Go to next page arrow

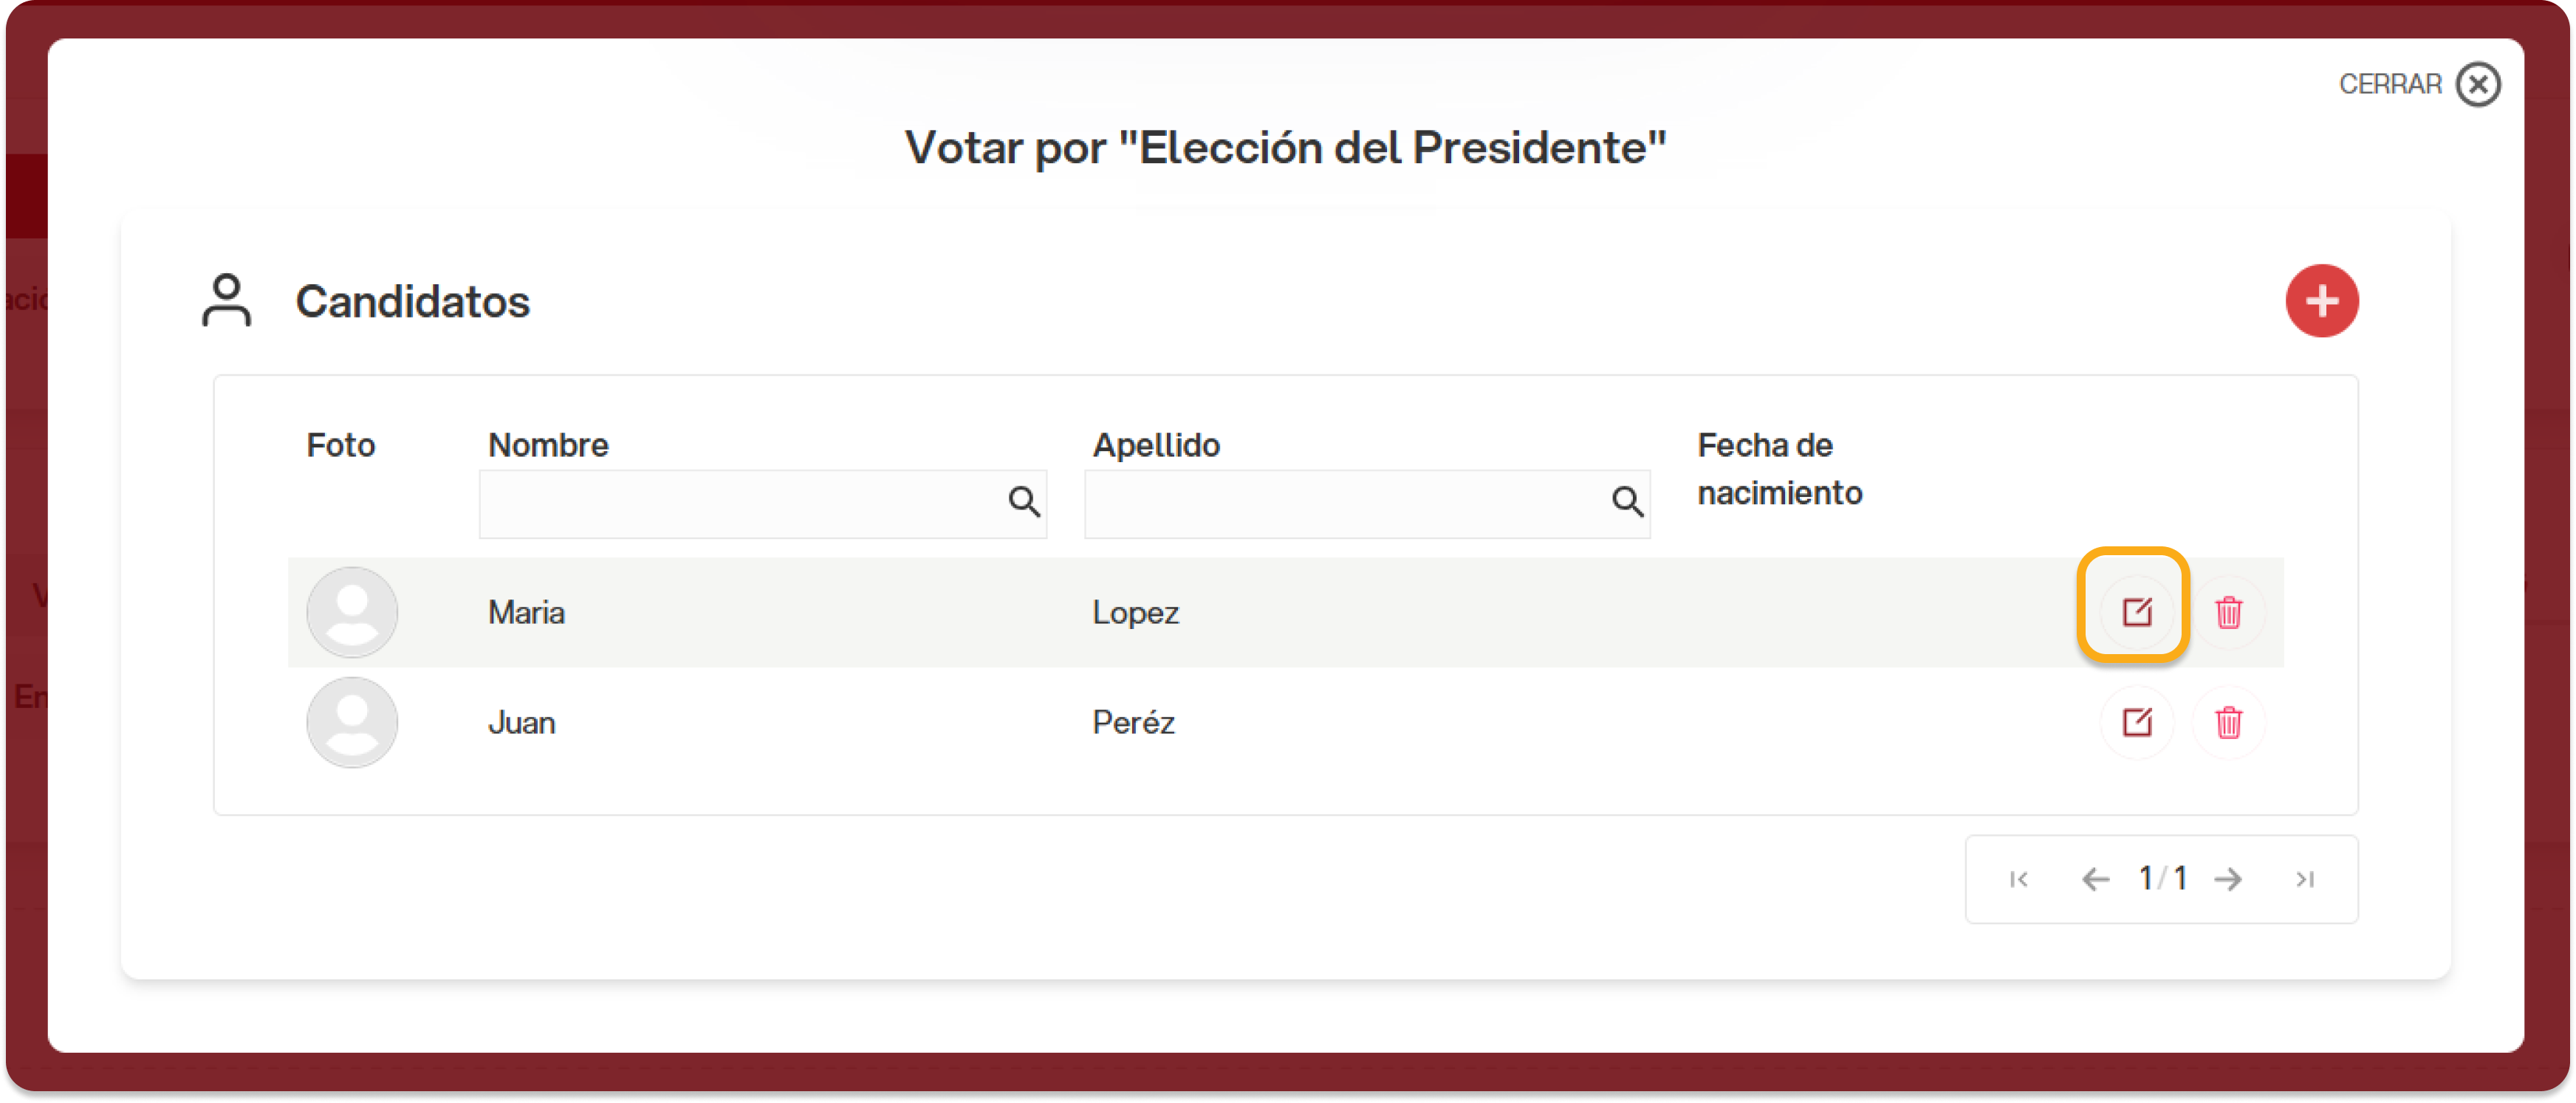pos(2228,879)
